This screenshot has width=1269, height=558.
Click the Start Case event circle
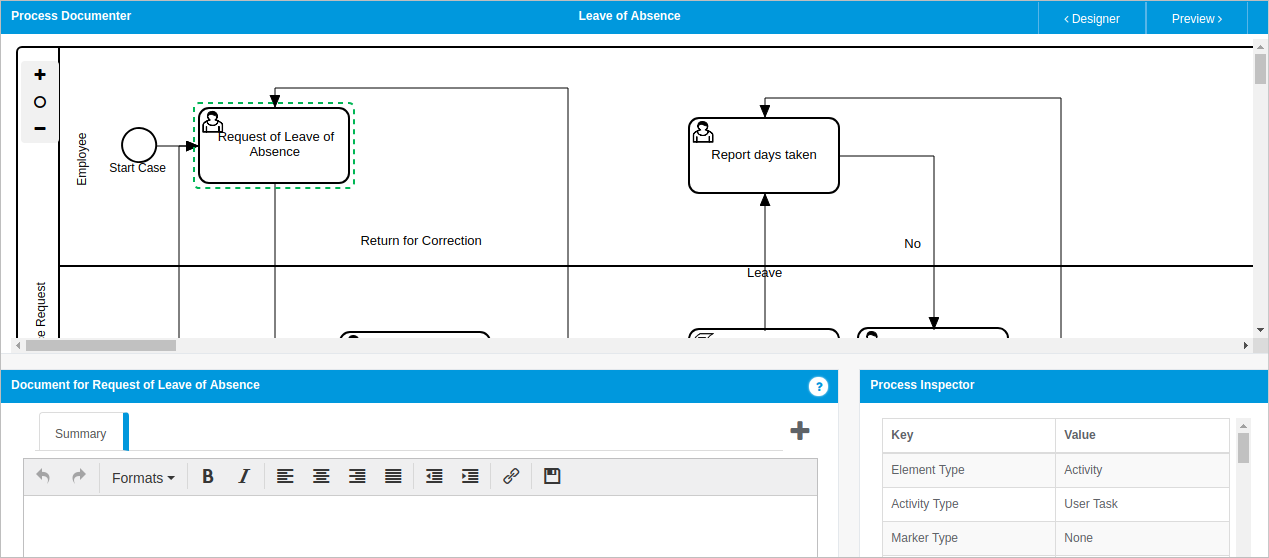(139, 144)
